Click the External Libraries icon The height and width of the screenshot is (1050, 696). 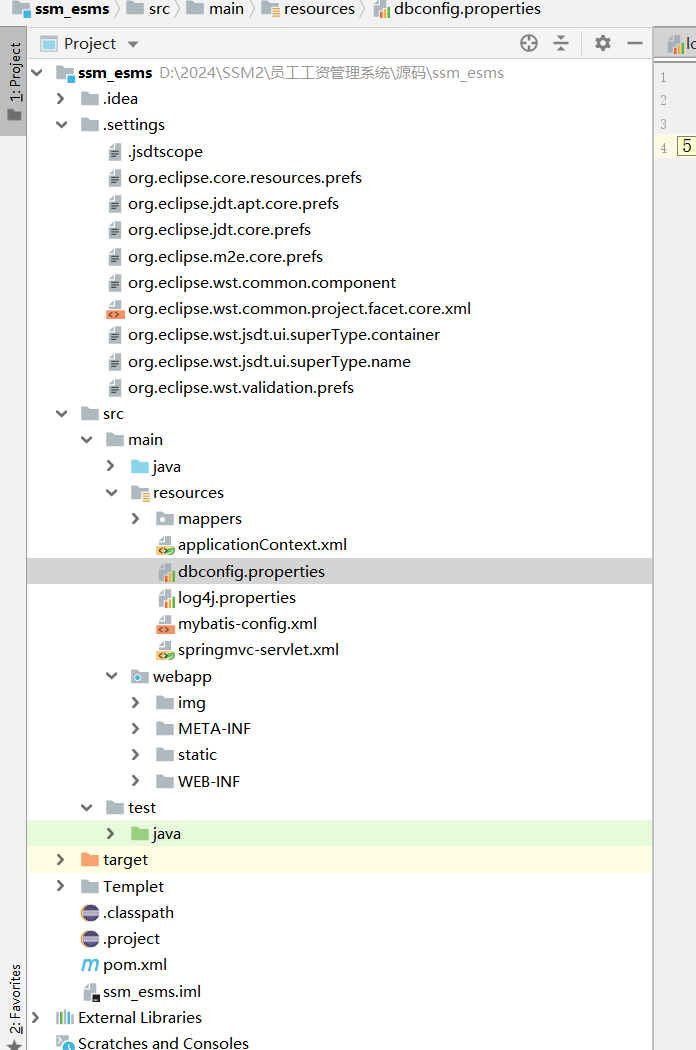(x=65, y=1018)
